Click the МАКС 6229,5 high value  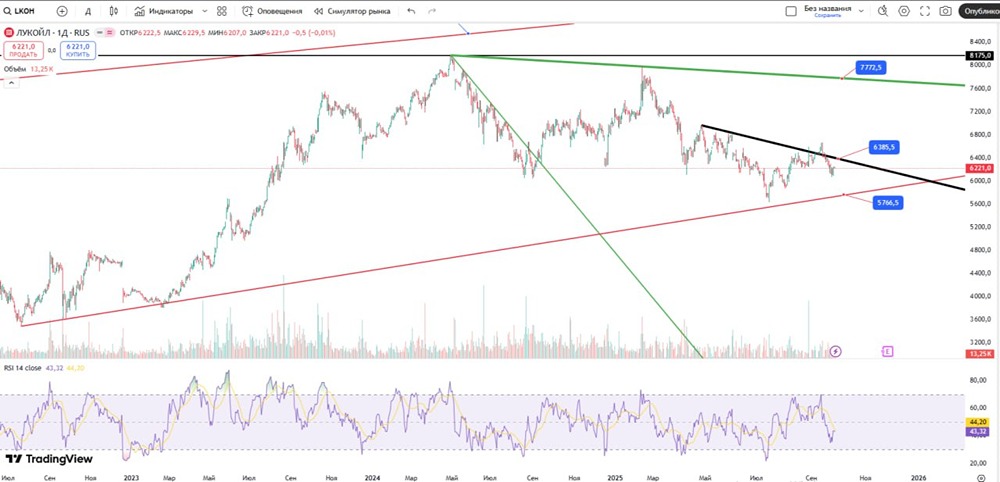pyautogui.click(x=184, y=32)
